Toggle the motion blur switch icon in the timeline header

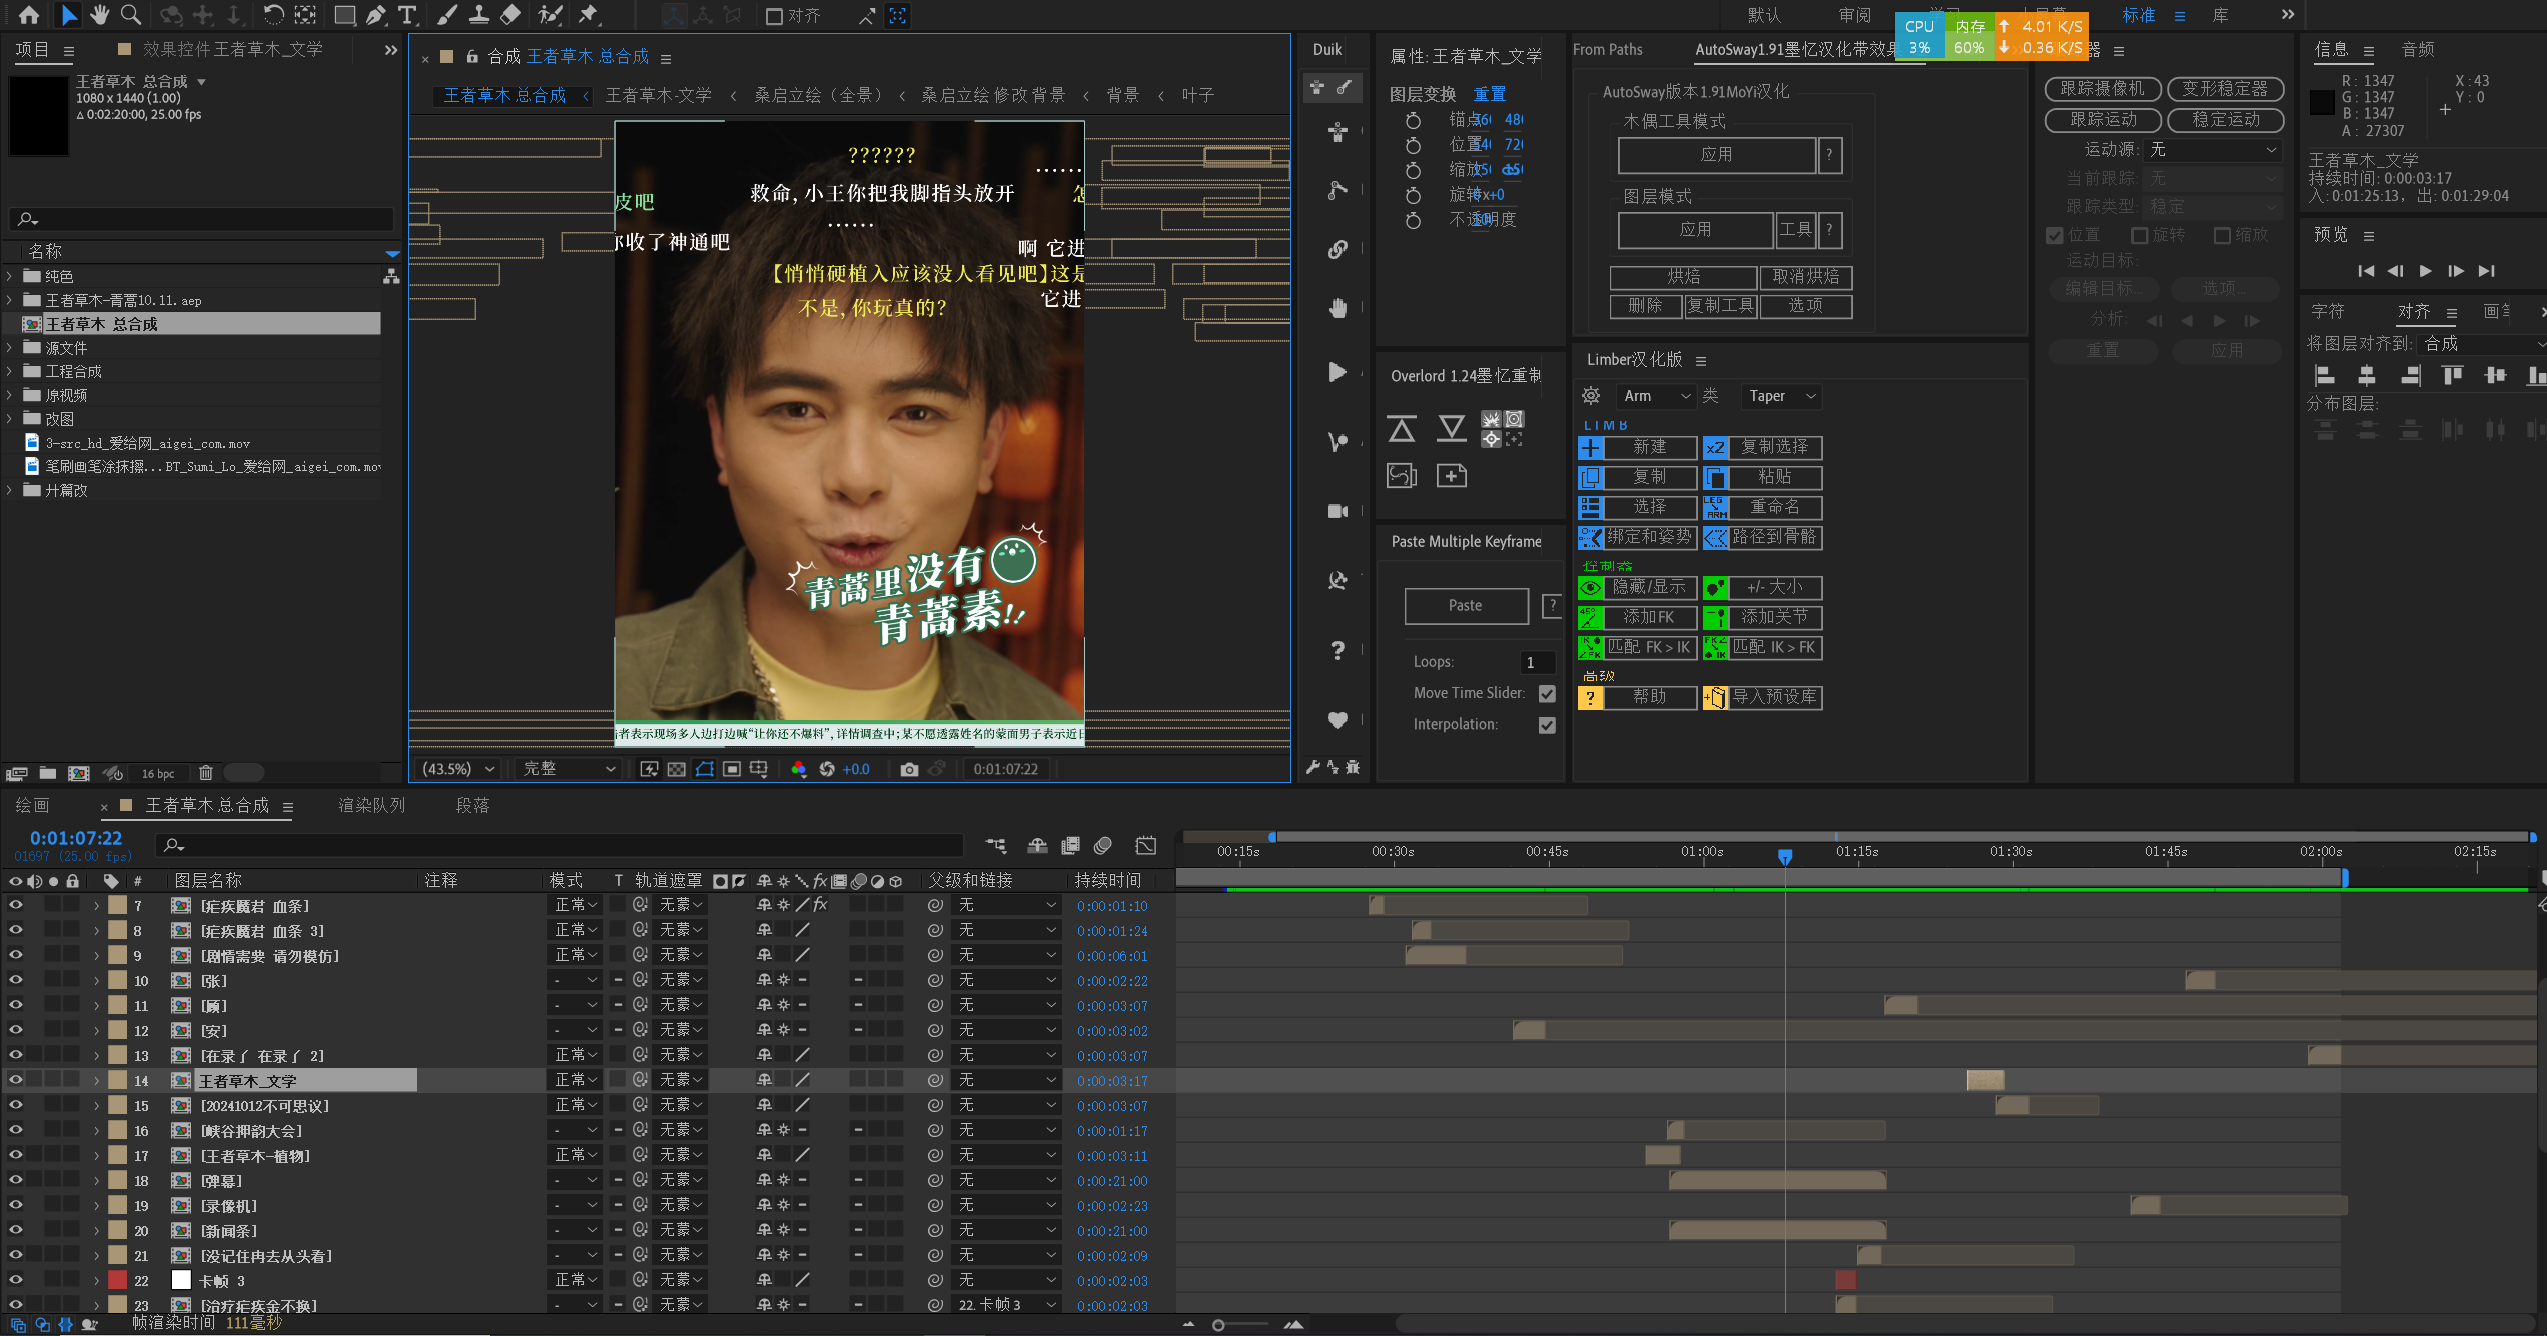pyautogui.click(x=1103, y=846)
